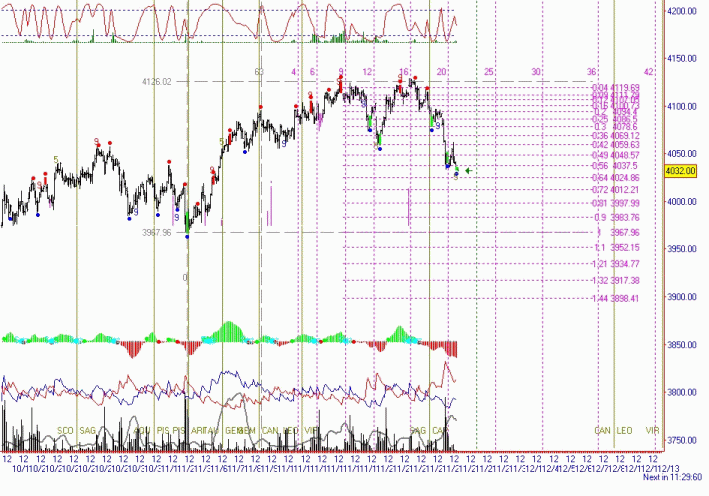Select the gray 63 bar count label

tap(259, 72)
